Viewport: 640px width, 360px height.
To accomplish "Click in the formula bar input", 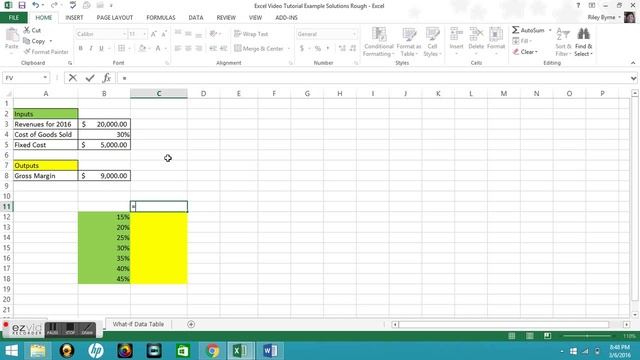I will 373,78.
